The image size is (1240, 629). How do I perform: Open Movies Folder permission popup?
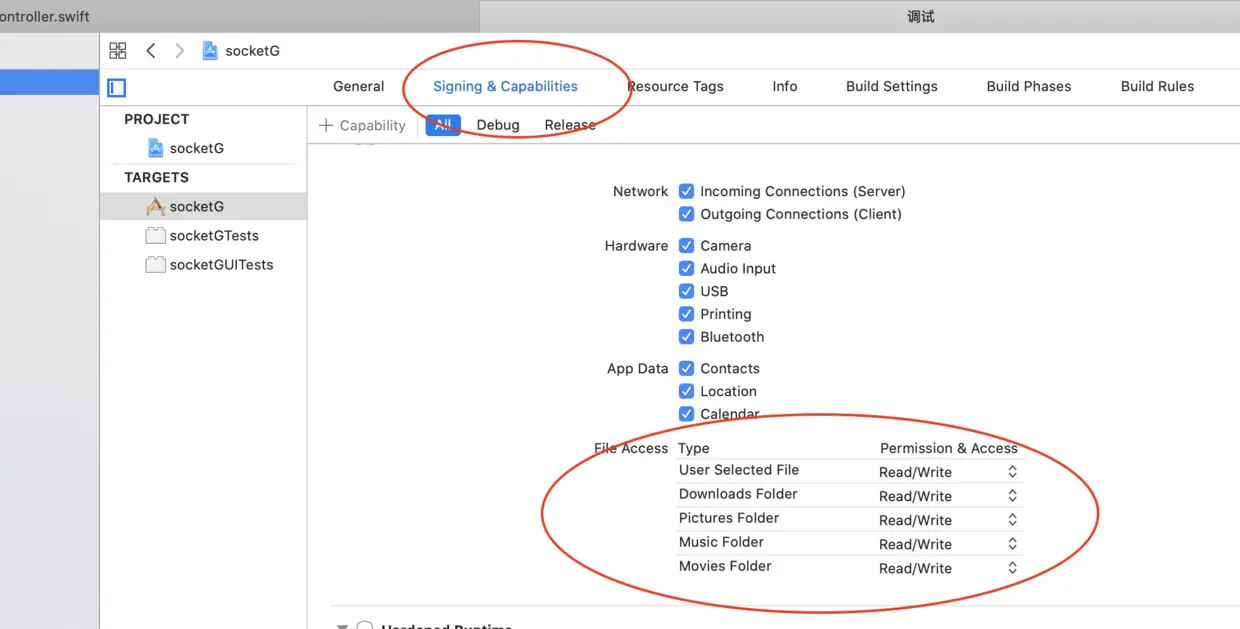1012,568
